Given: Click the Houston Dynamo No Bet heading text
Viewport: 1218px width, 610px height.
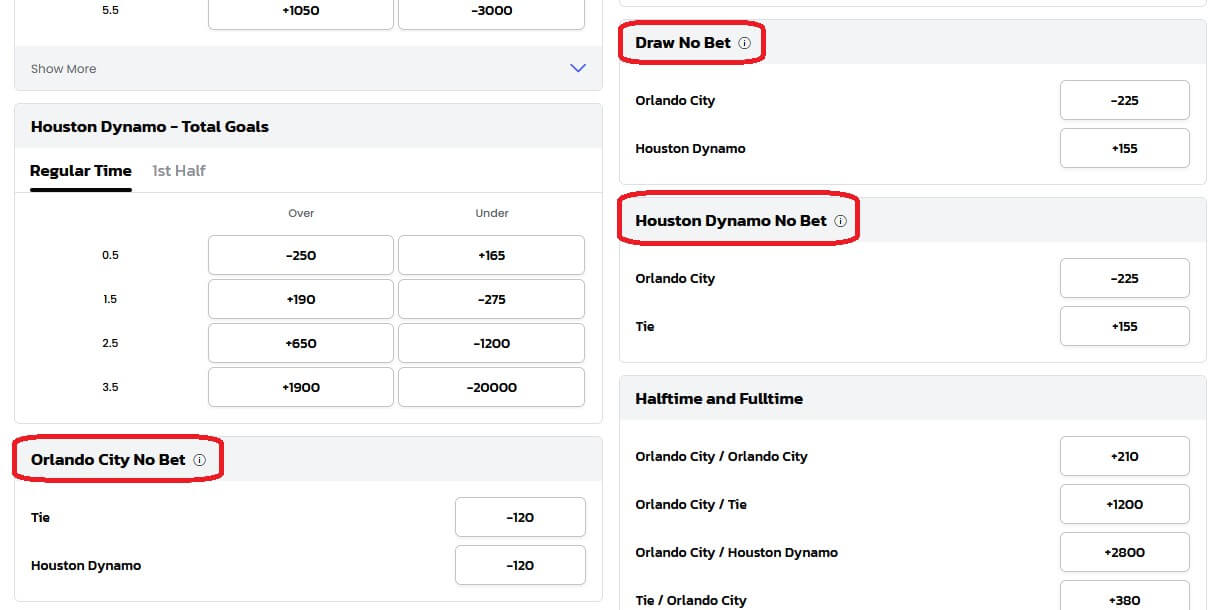Looking at the screenshot, I should click(731, 221).
